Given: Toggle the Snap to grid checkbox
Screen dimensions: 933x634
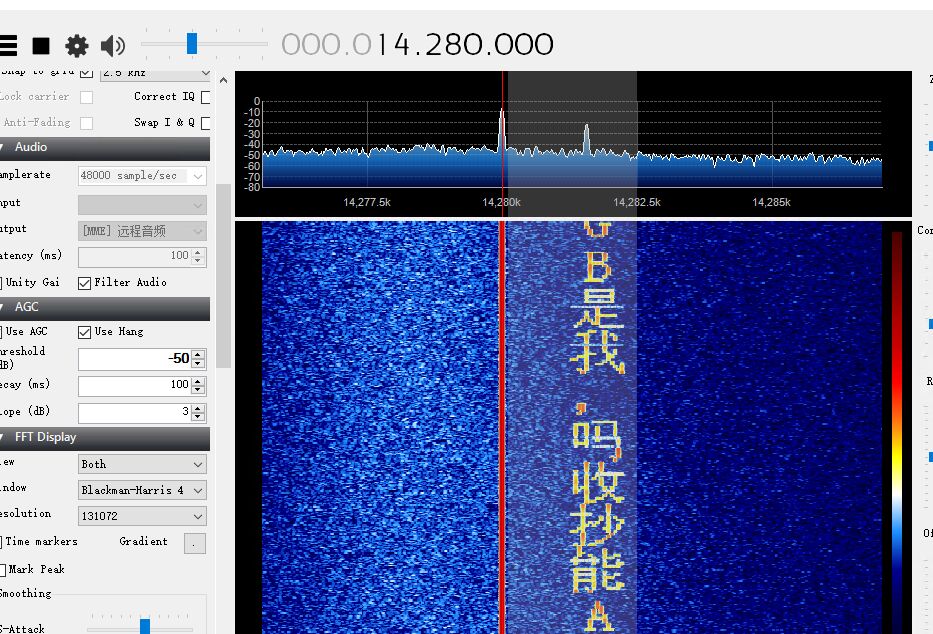Looking at the screenshot, I should click(86, 72).
